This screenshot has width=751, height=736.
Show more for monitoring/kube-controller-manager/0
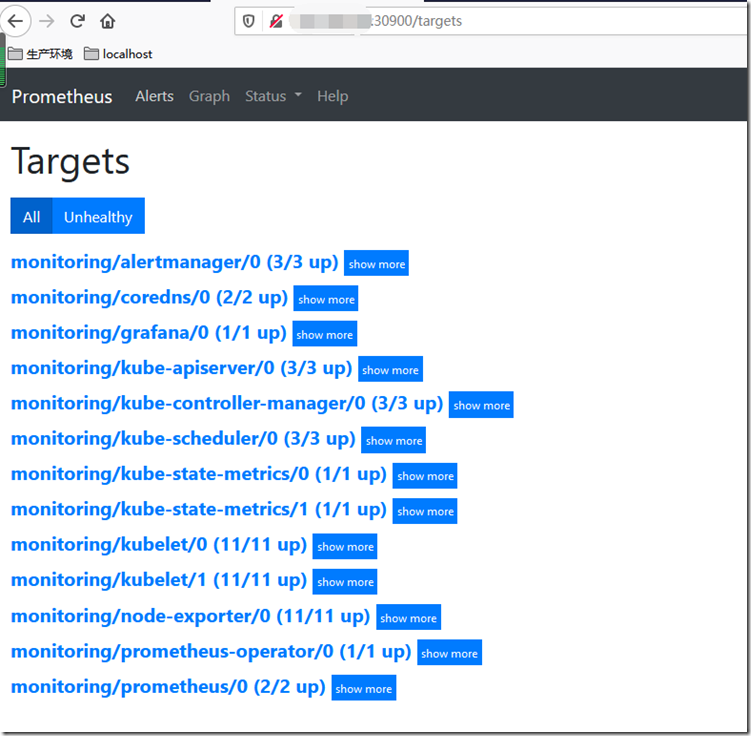pyautogui.click(x=481, y=405)
